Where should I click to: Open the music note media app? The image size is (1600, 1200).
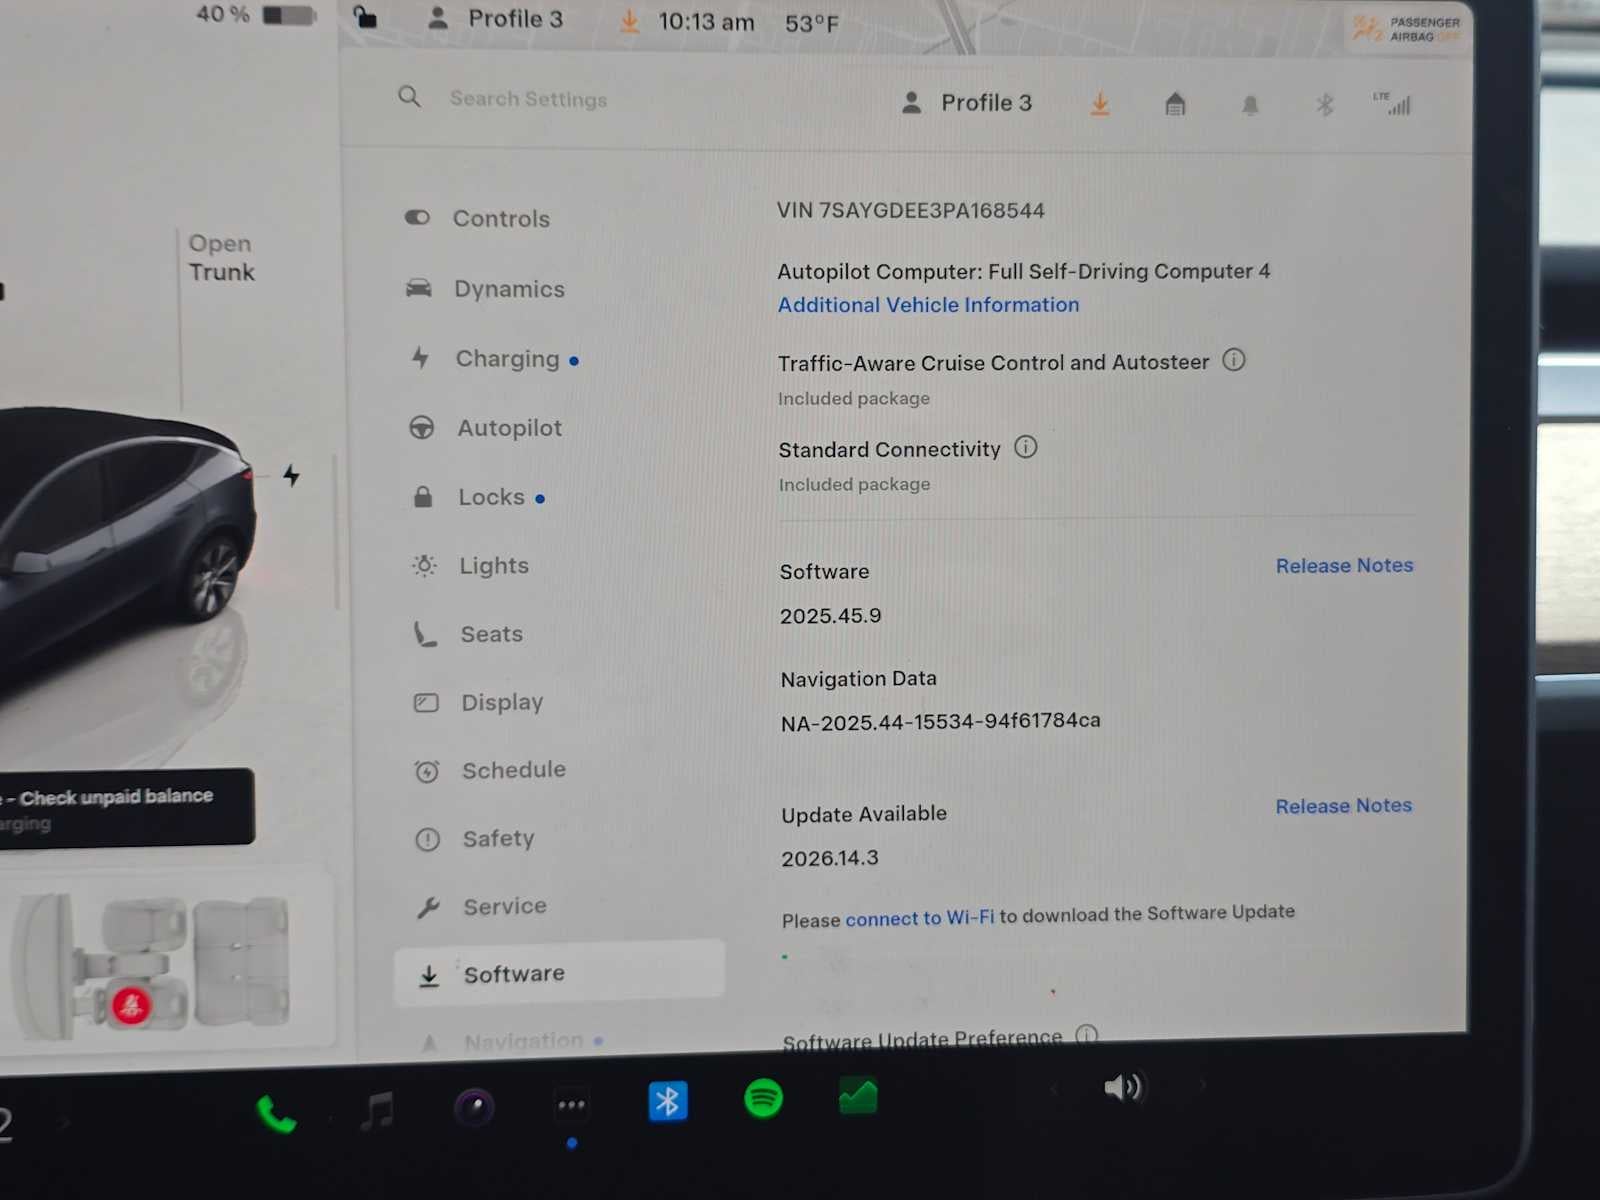pos(377,1111)
